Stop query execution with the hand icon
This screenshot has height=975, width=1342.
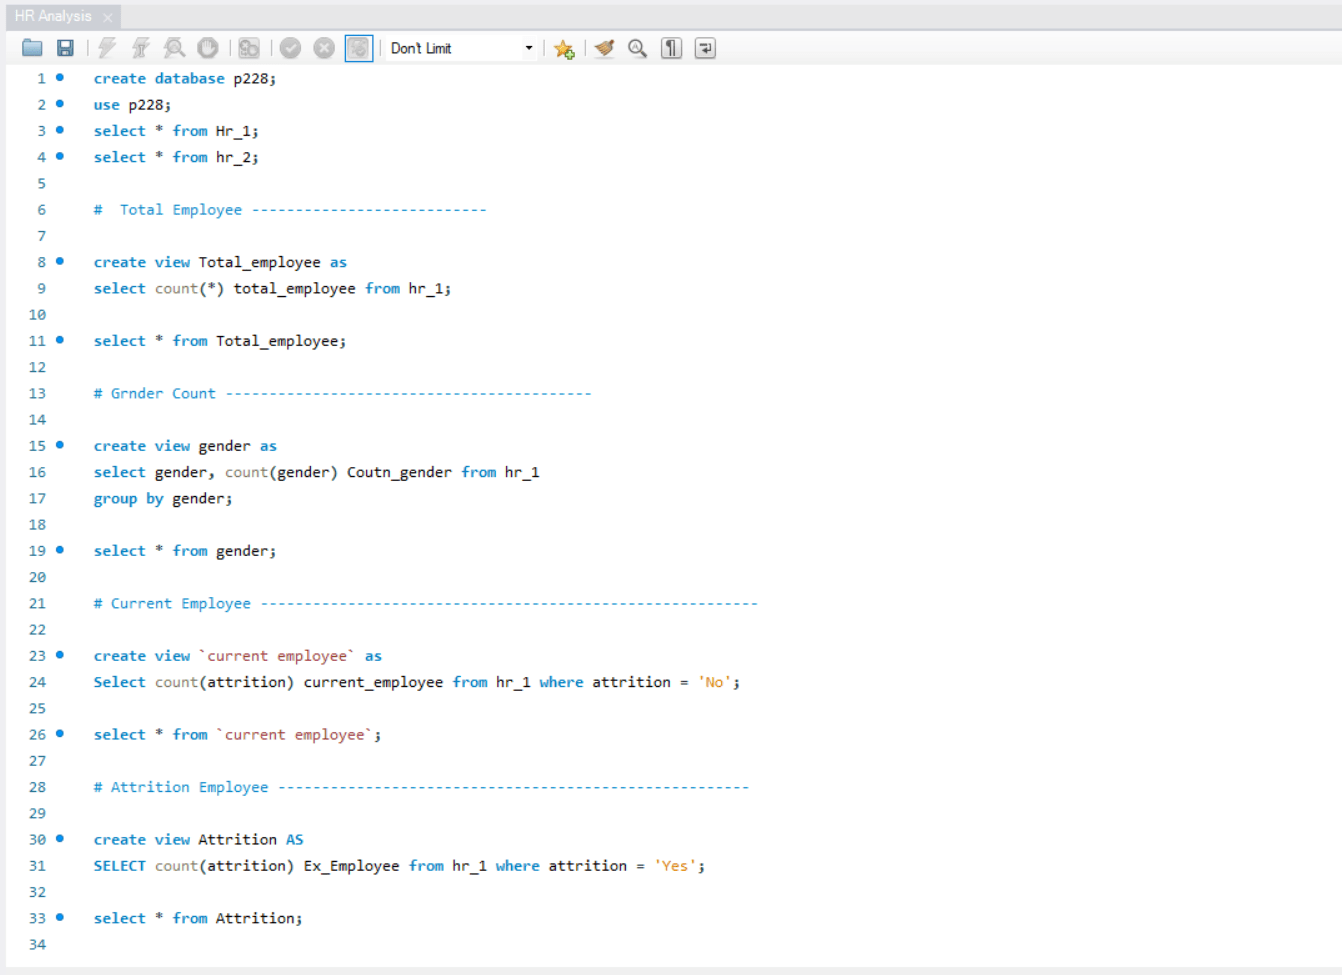pyautogui.click(x=208, y=48)
